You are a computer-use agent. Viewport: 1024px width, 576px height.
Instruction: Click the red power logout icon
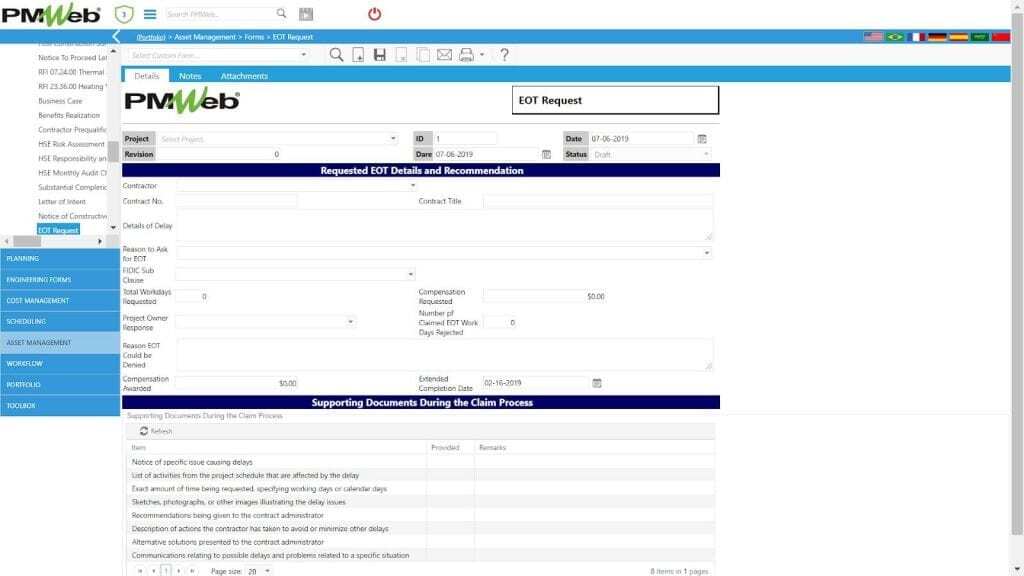coord(375,14)
